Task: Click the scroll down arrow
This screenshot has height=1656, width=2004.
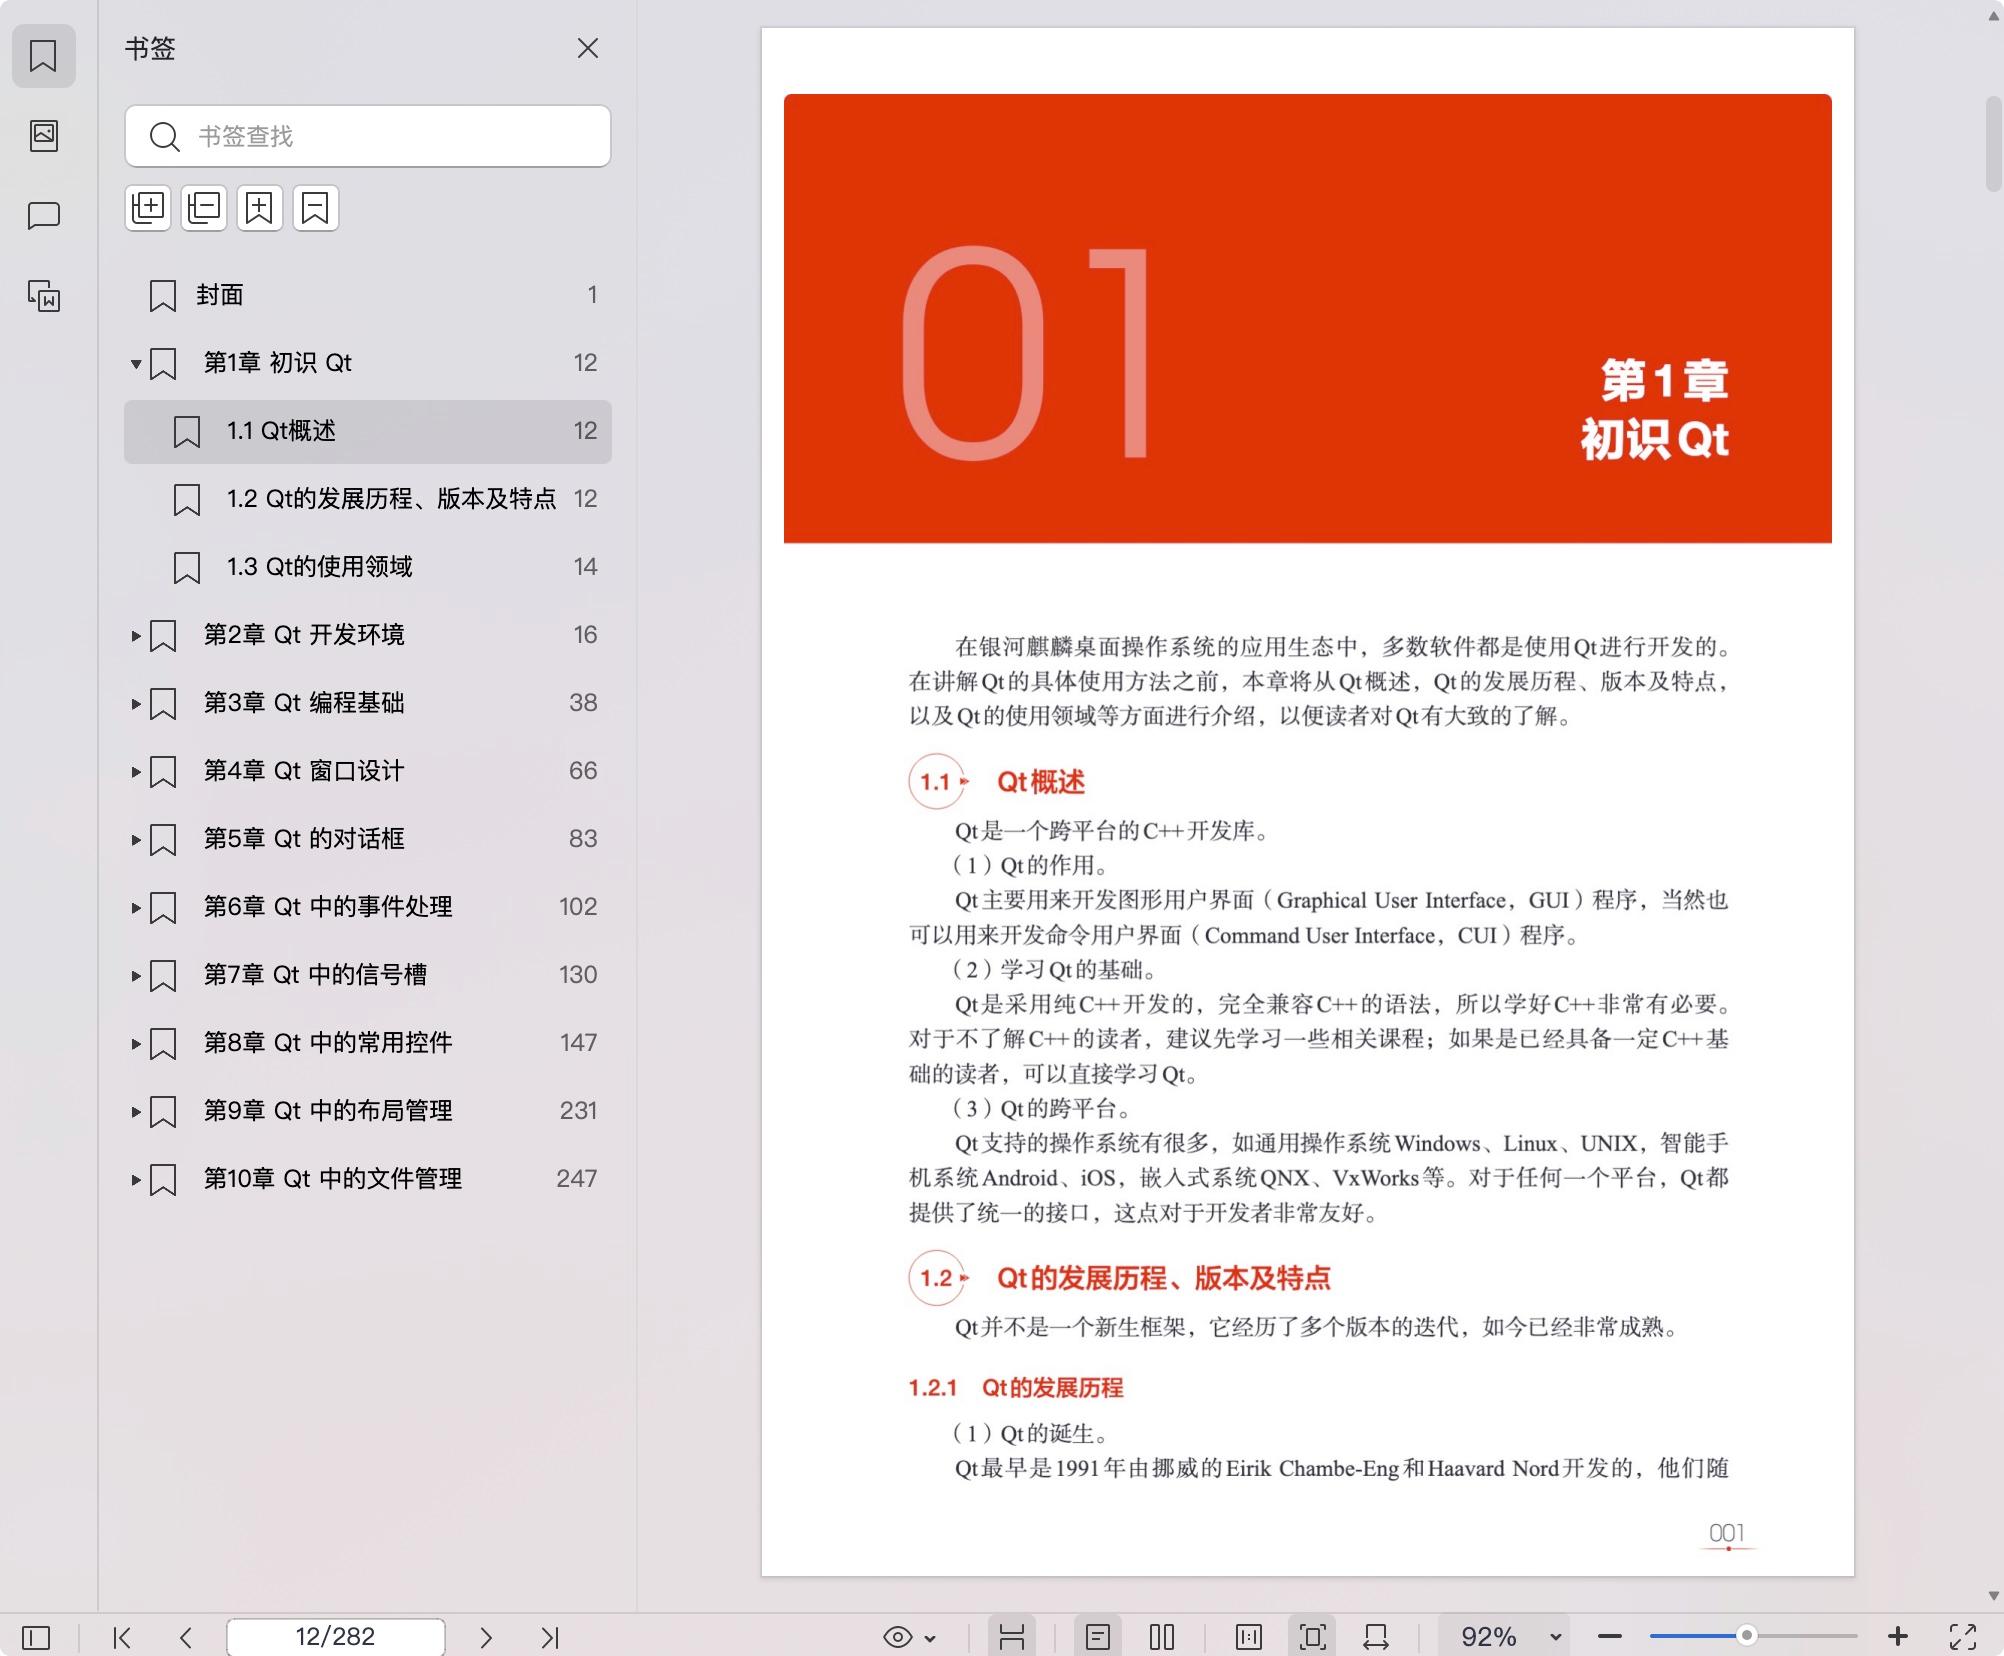Action: pos(1993,1596)
